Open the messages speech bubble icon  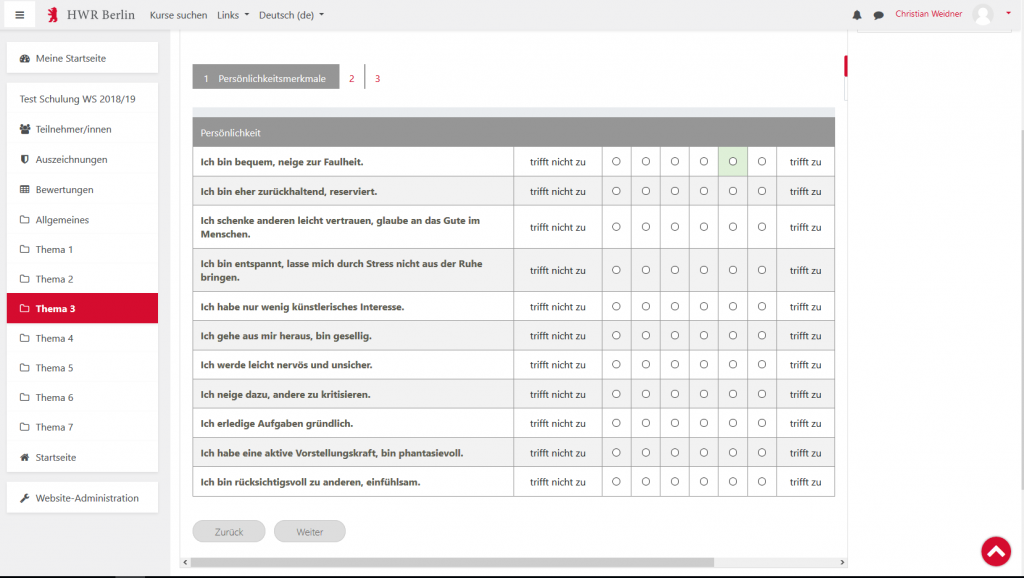click(878, 15)
